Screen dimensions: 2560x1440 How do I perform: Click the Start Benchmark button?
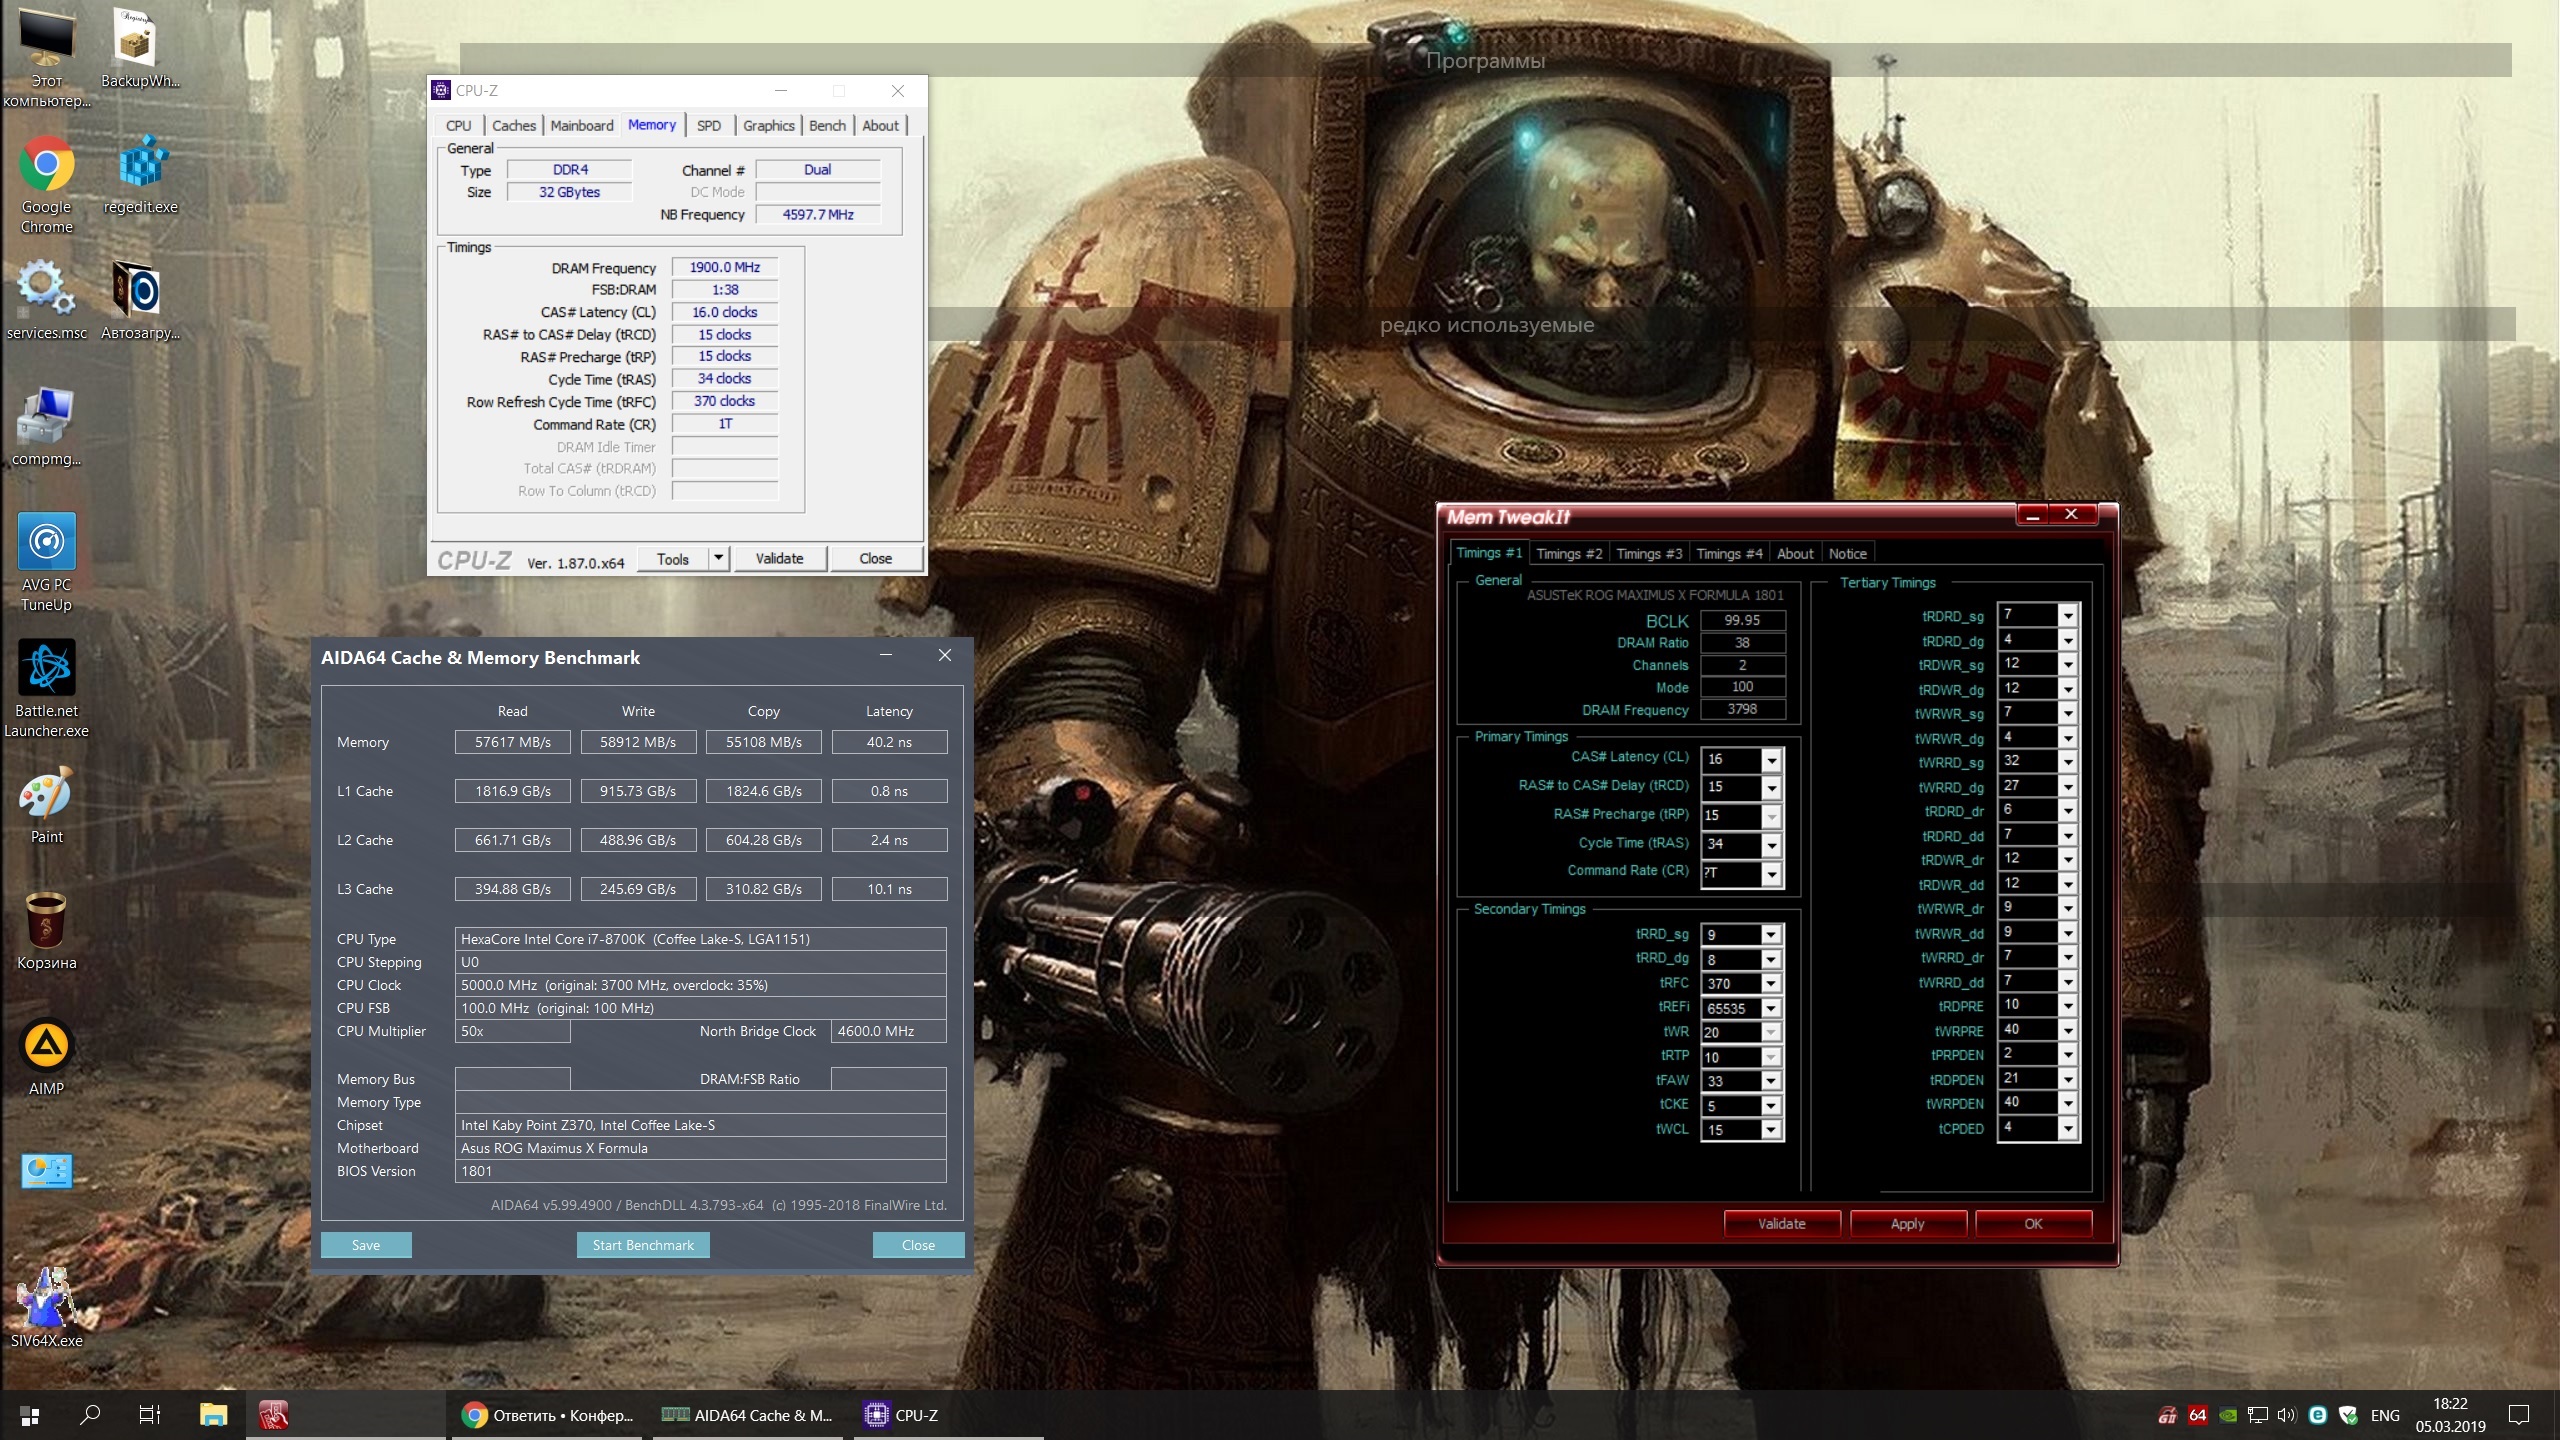pyautogui.click(x=643, y=1245)
